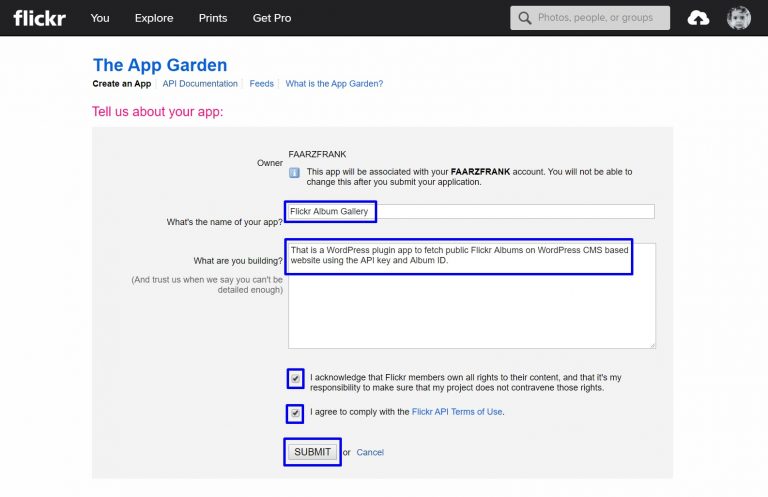
Task: Open the Feeds link
Action: pyautogui.click(x=262, y=84)
